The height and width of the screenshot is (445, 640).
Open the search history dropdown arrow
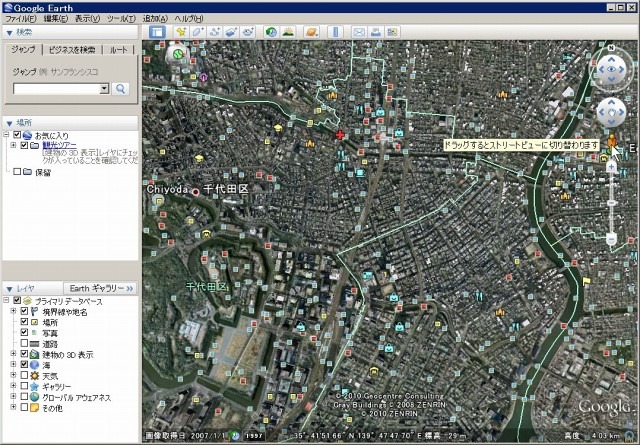[104, 89]
